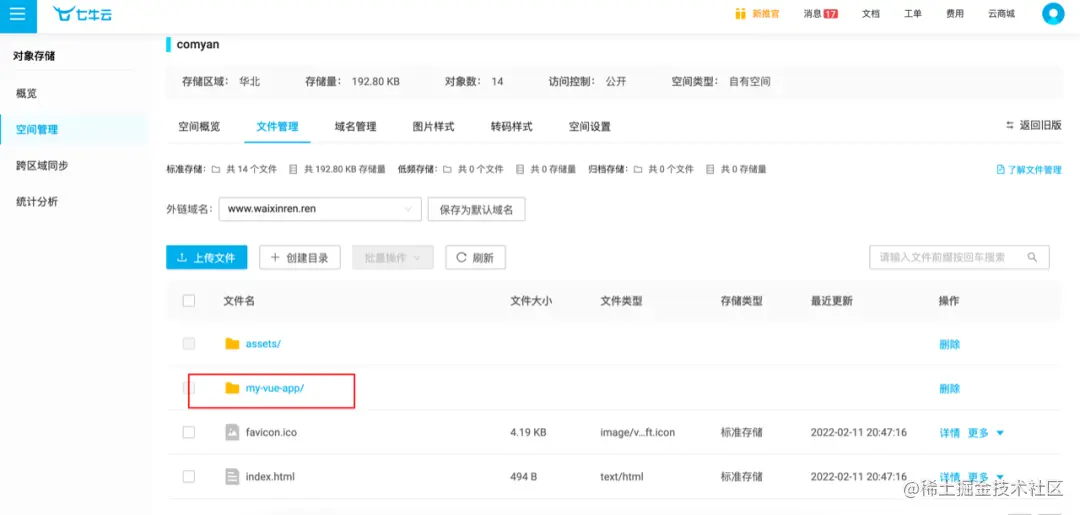The height and width of the screenshot is (515, 1080).
Task: Switch to 文件管理 tab
Action: 278,127
